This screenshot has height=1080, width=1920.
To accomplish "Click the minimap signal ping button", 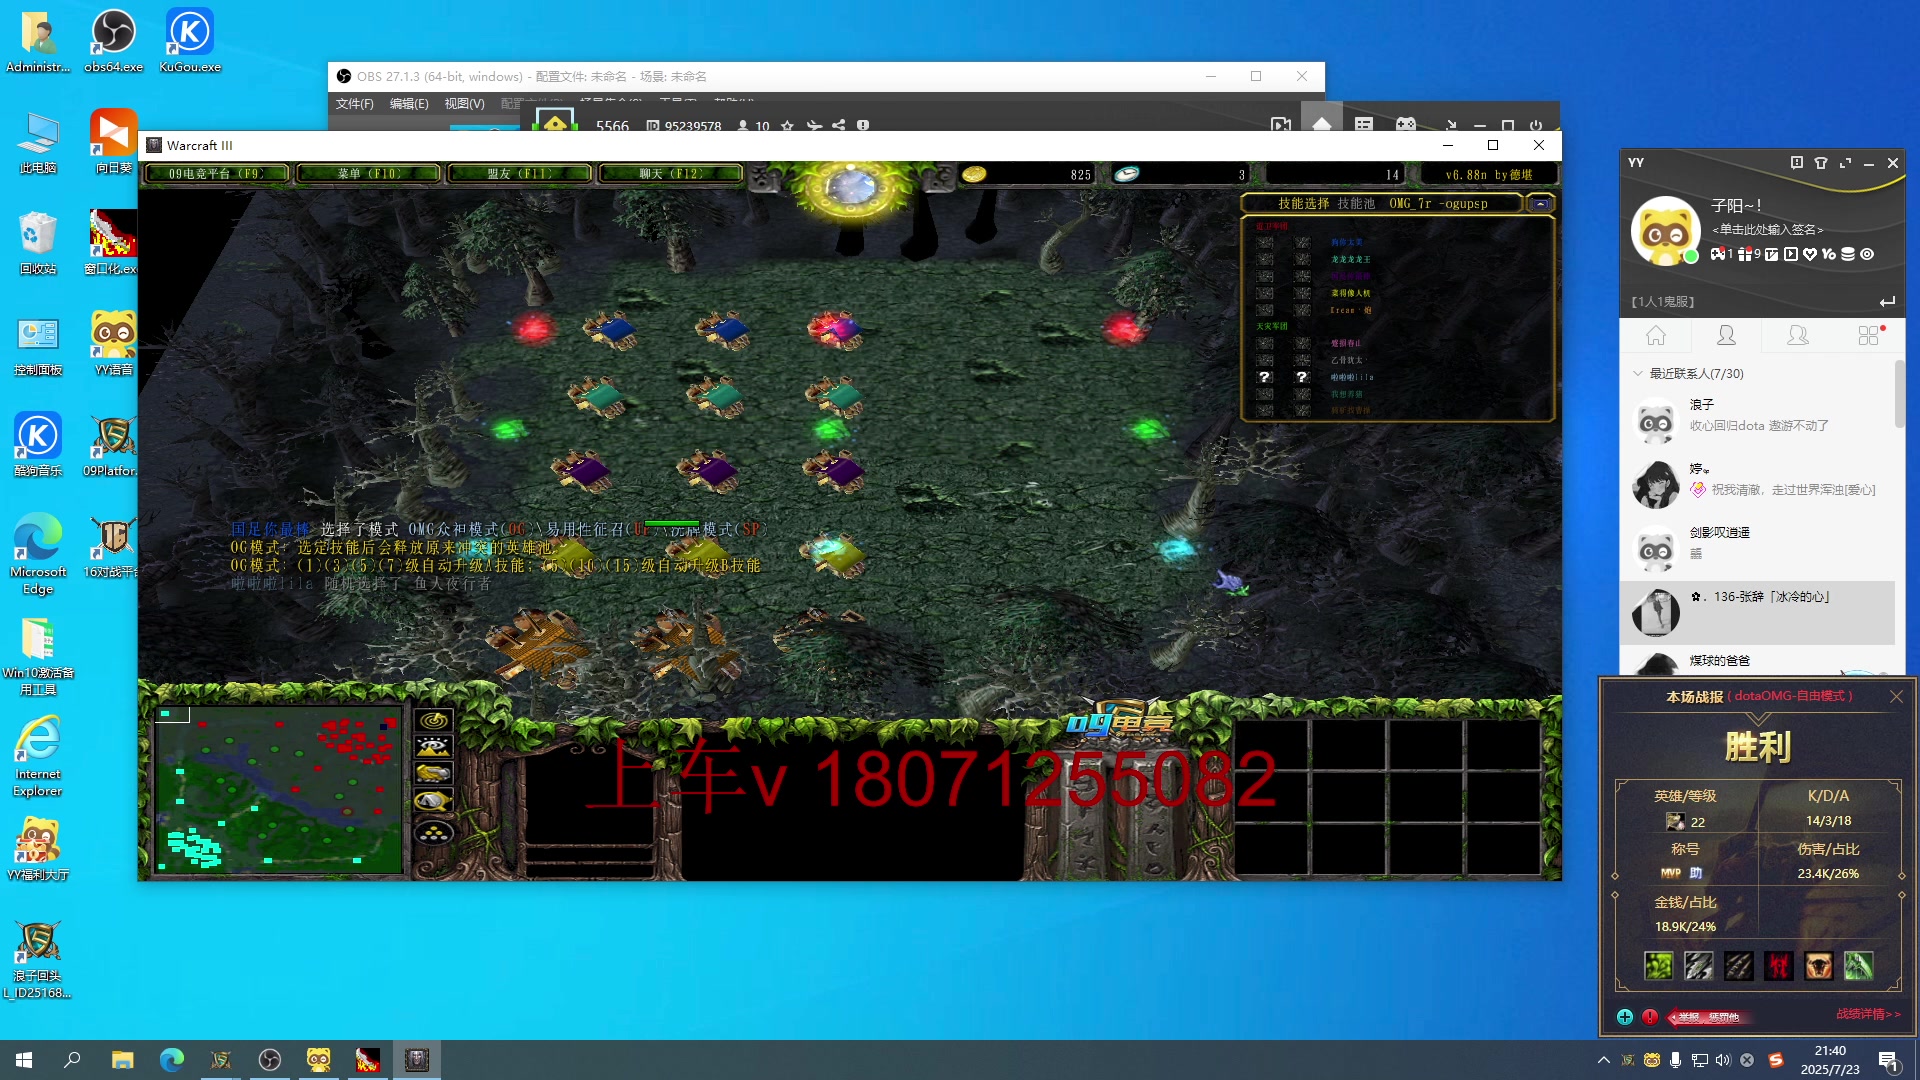I will coord(434,720).
